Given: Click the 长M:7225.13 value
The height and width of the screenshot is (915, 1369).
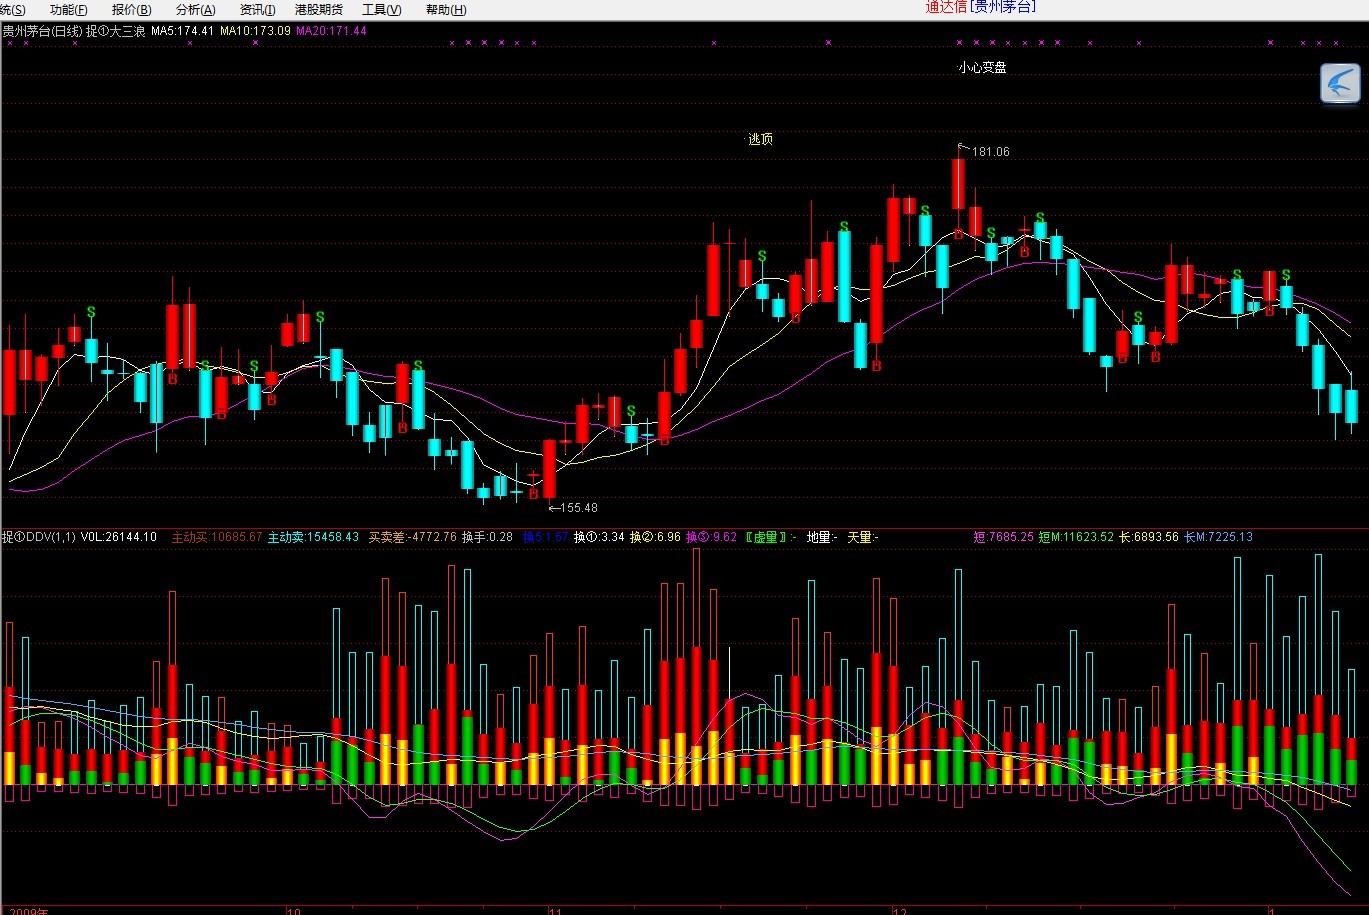Looking at the screenshot, I should click(x=1218, y=537).
